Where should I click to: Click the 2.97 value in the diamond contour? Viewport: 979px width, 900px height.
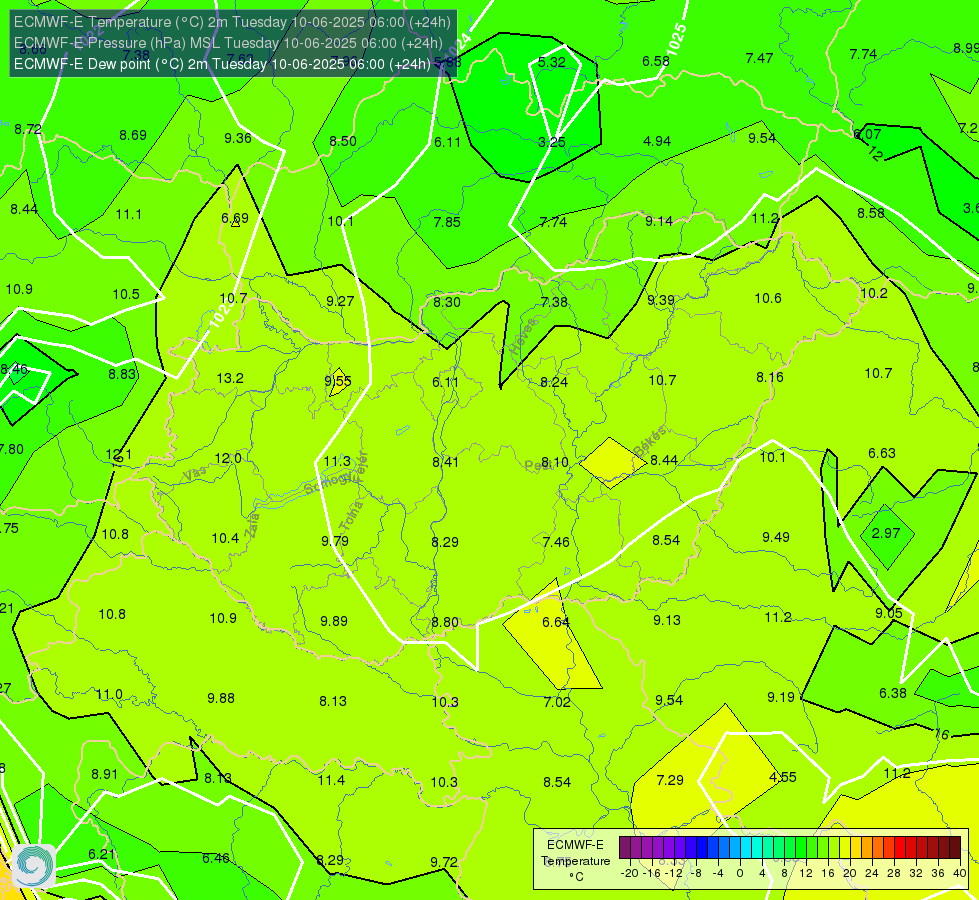886,533
